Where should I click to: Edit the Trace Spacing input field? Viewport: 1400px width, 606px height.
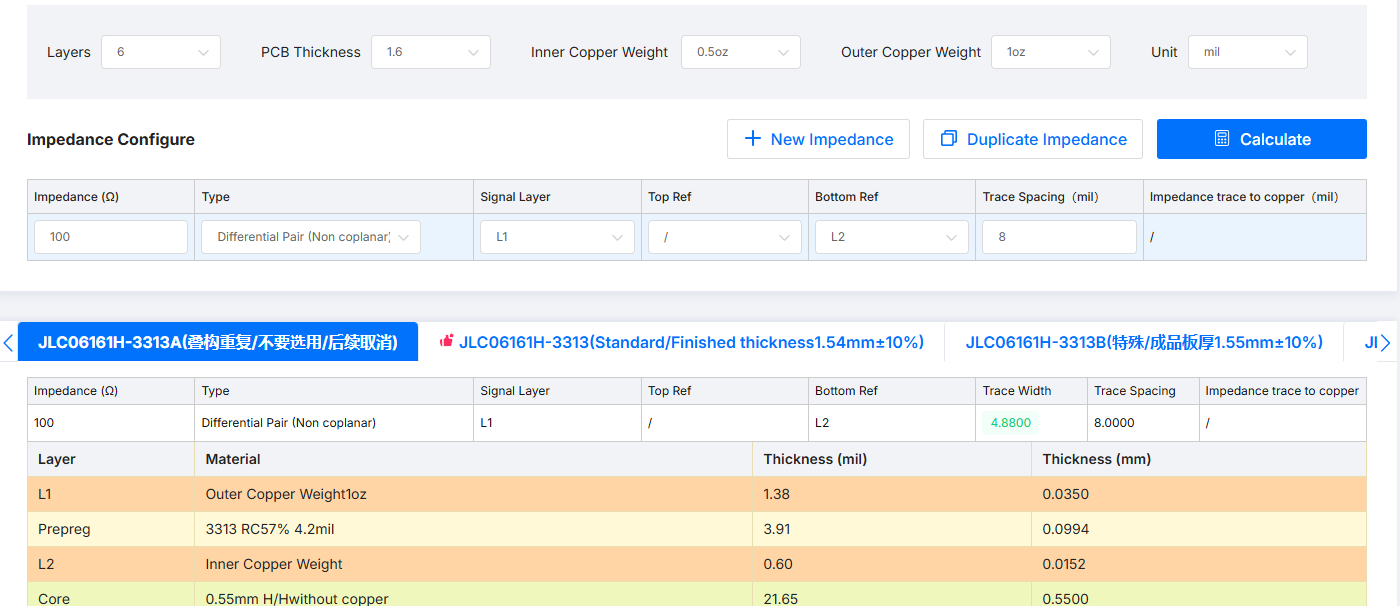pos(1059,237)
